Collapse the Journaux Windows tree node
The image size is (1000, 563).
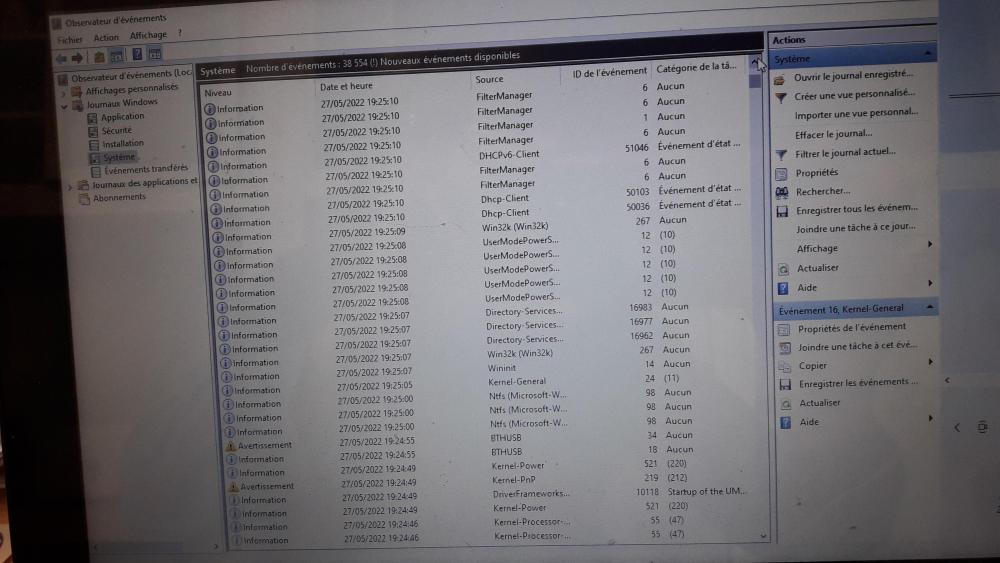pyautogui.click(x=64, y=106)
